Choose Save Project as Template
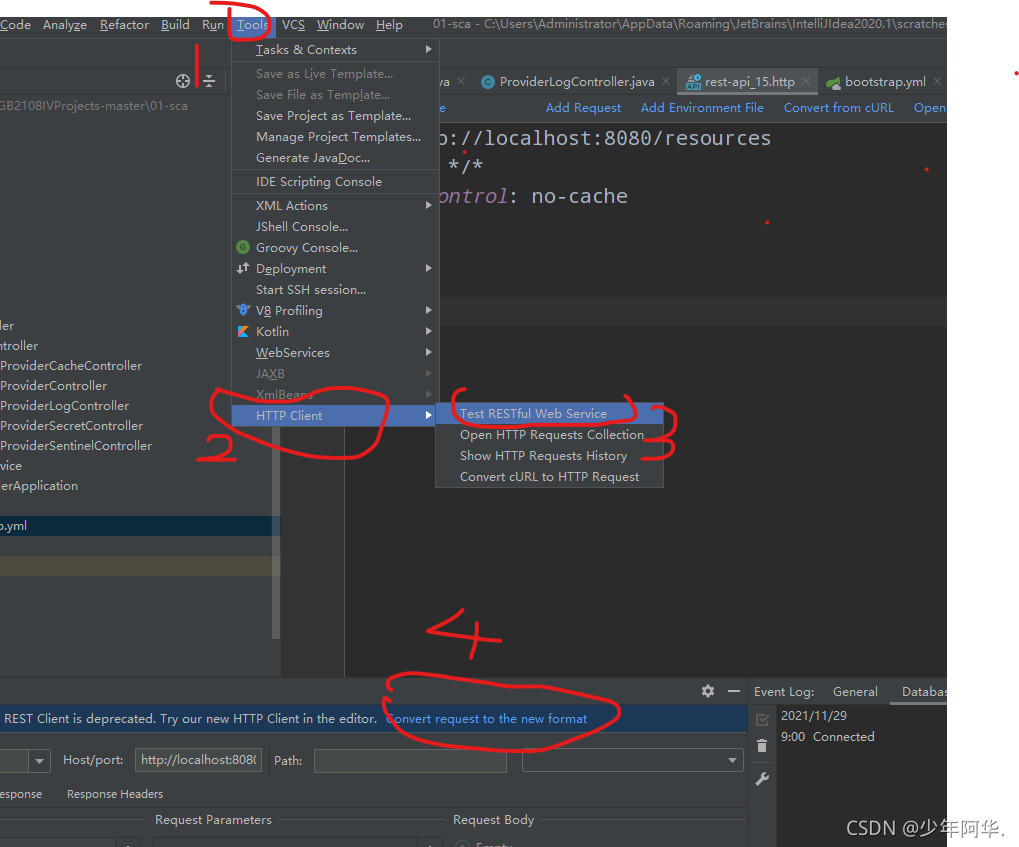Viewport: 1019px width, 847px height. click(x=335, y=116)
